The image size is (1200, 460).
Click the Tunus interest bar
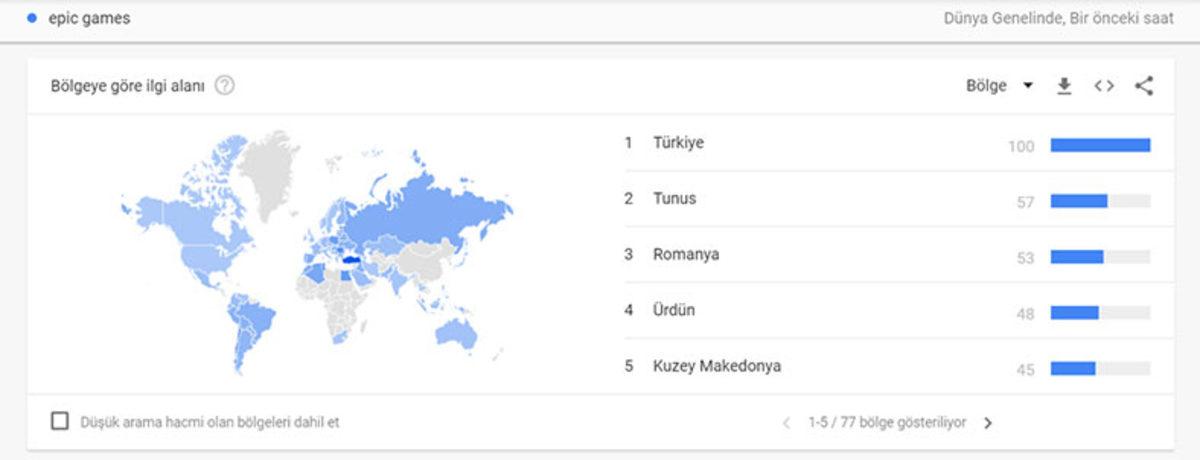[1079, 201]
